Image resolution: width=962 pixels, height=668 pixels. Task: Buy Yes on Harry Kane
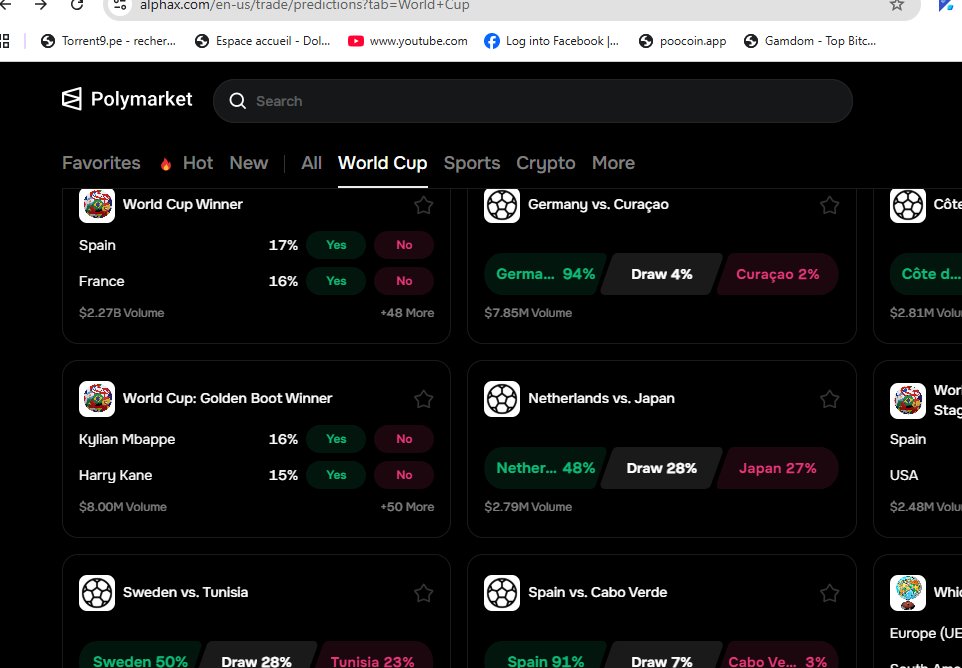click(336, 475)
